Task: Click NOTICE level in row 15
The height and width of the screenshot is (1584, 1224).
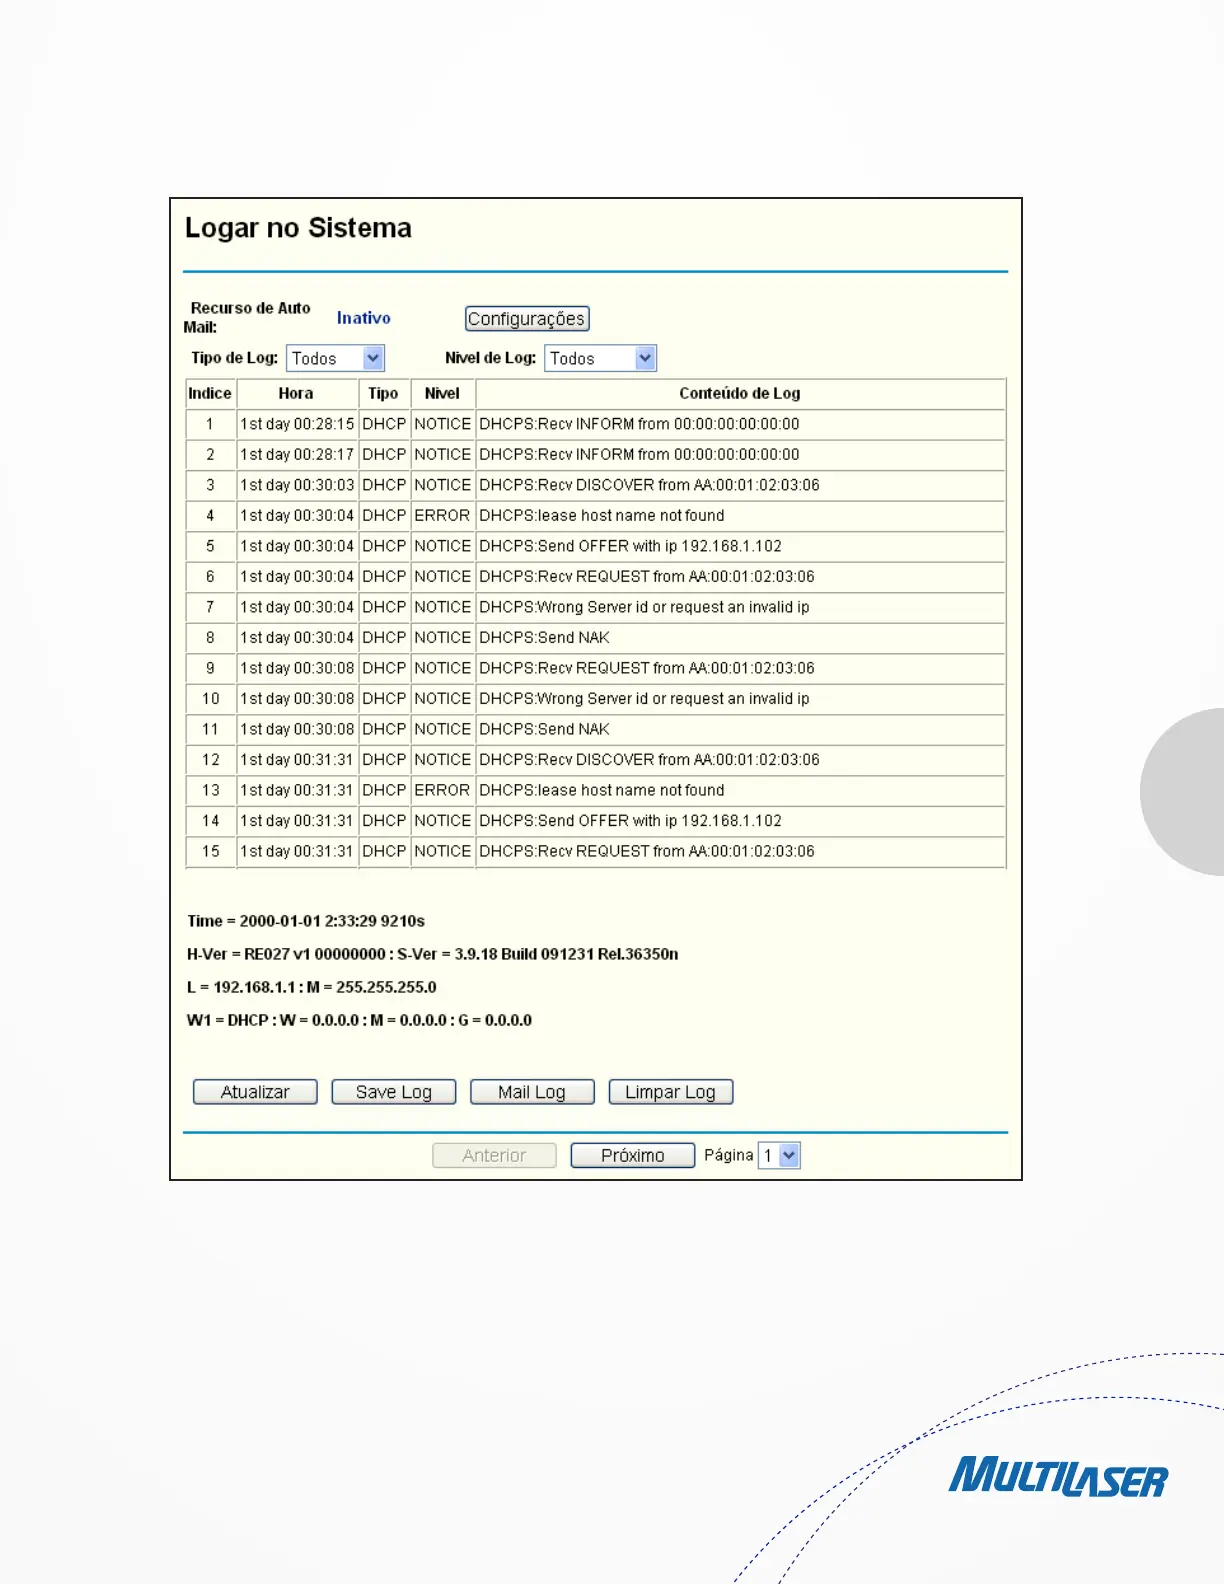Action: coord(442,851)
